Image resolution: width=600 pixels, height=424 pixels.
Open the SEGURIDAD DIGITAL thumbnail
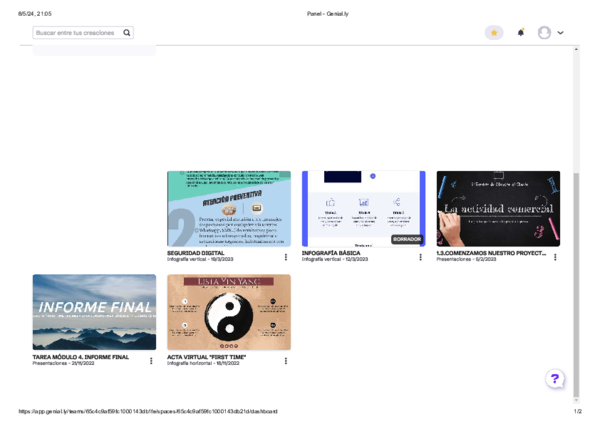coord(229,208)
